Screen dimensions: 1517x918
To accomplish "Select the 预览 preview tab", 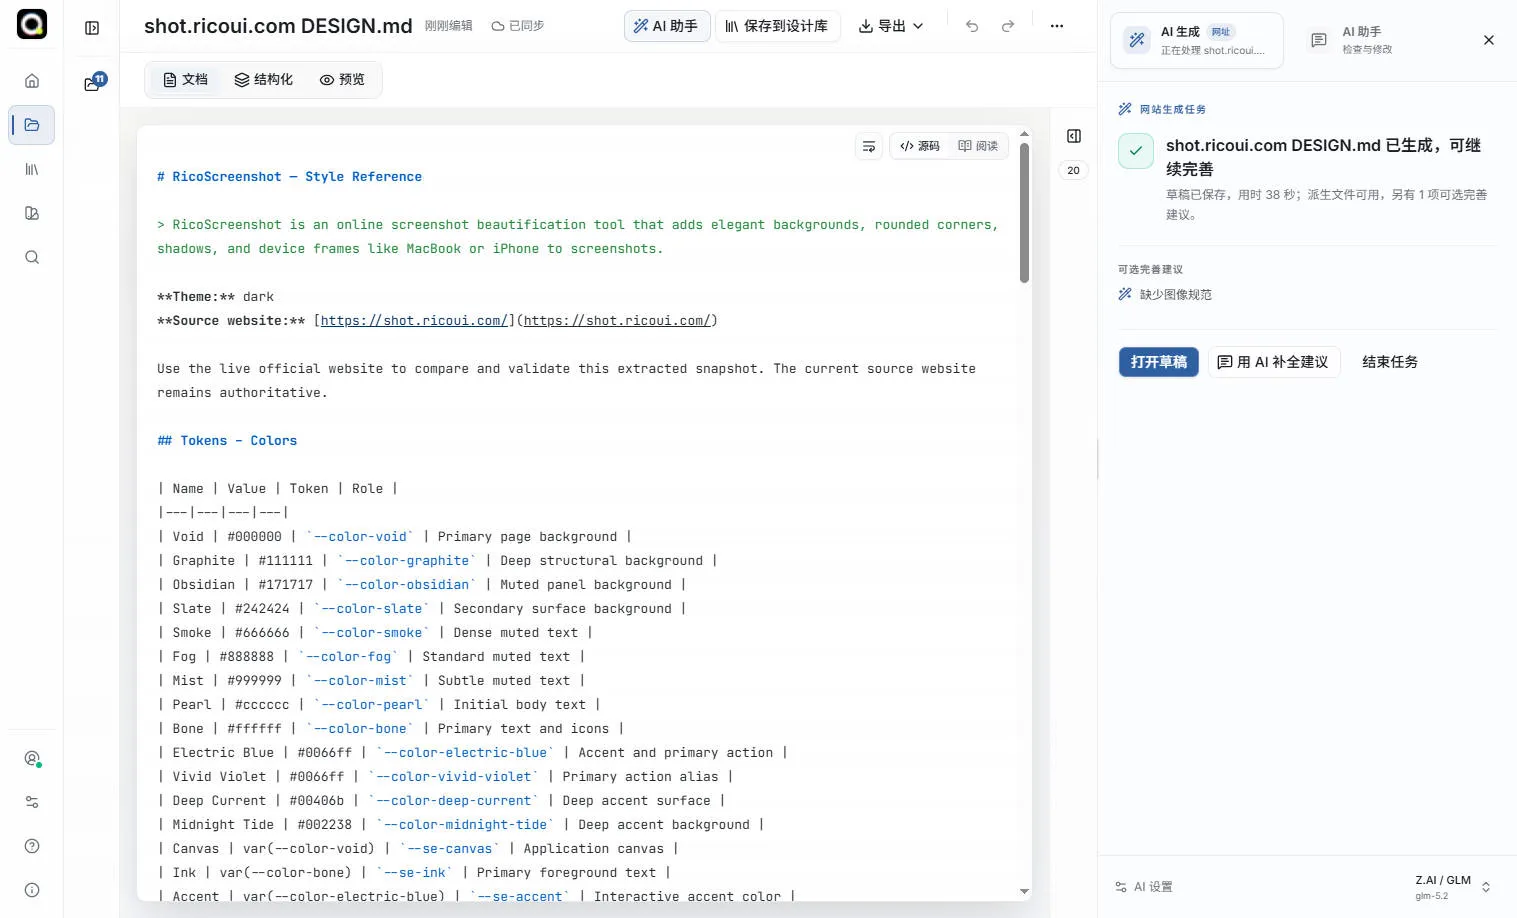I will tap(342, 80).
